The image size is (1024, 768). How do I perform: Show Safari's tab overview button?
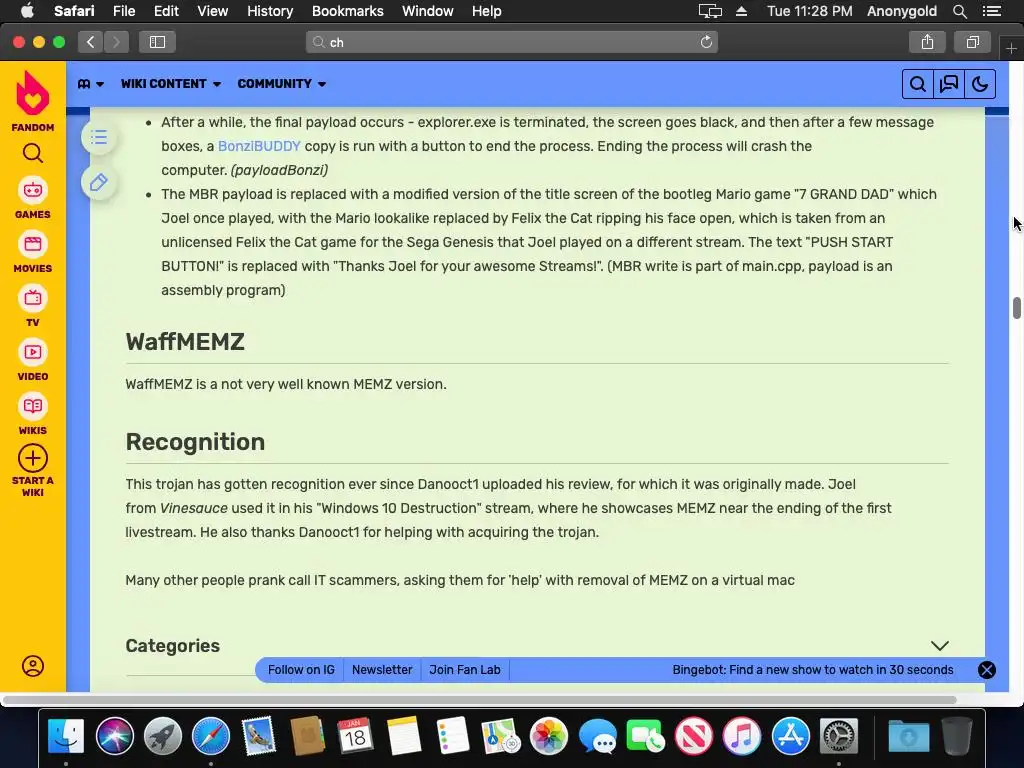click(x=972, y=42)
